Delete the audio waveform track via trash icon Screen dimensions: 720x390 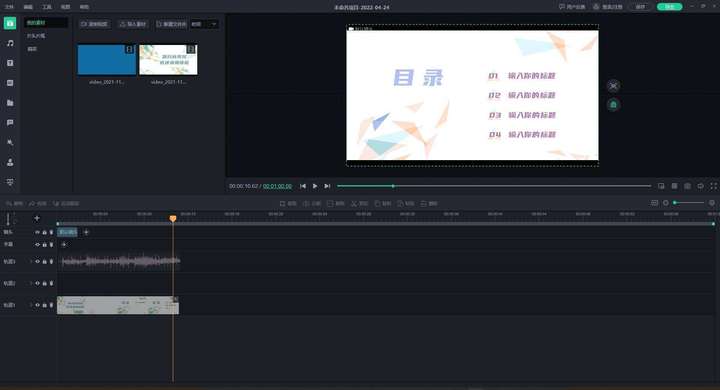tap(51, 261)
